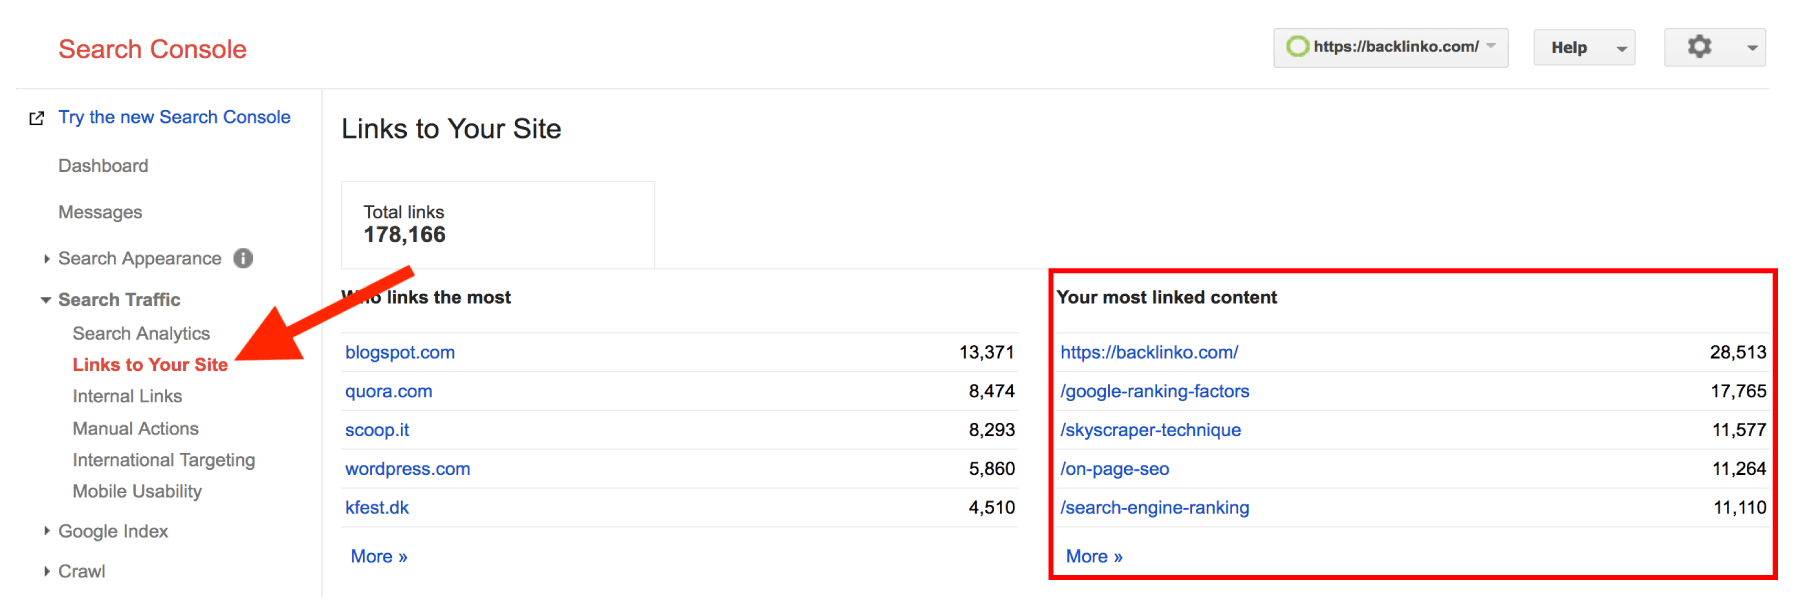This screenshot has width=1800, height=605.
Task: Open Mobile Usability report
Action: tap(137, 491)
